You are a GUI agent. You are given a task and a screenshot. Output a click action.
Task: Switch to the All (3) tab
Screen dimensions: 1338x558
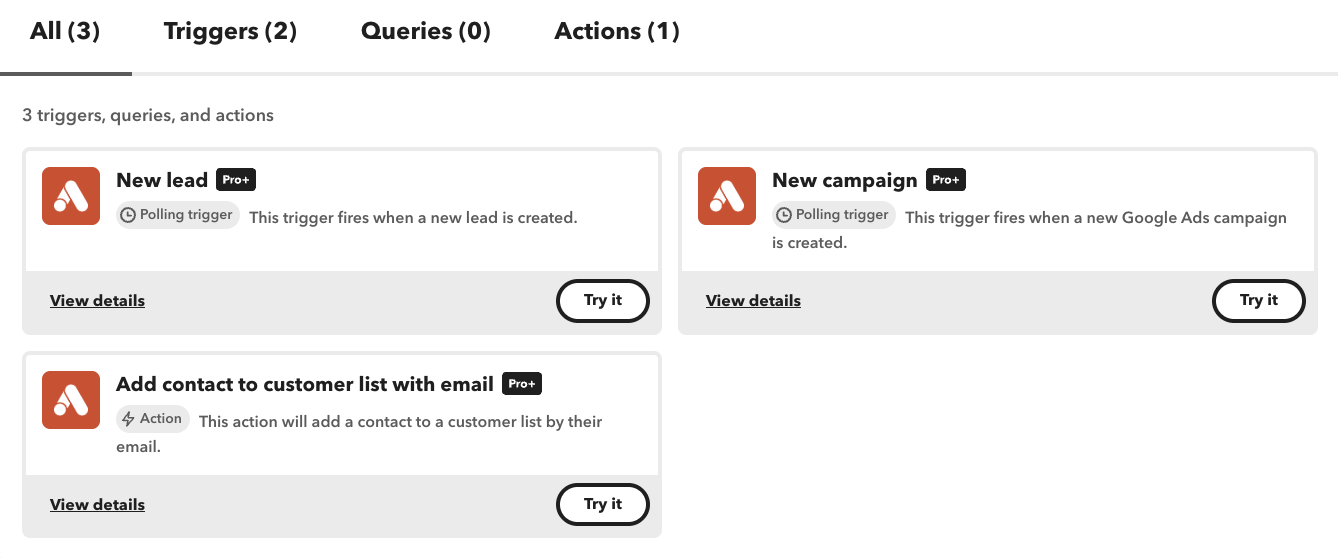point(65,32)
